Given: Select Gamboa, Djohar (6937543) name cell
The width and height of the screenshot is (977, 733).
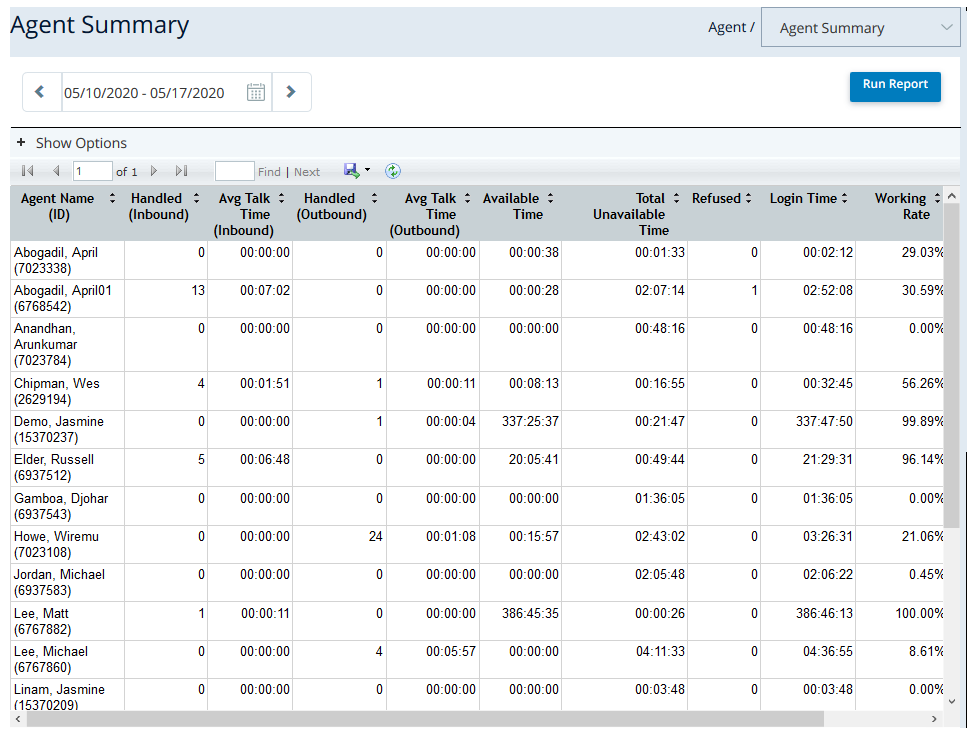Looking at the screenshot, I should 67,506.
